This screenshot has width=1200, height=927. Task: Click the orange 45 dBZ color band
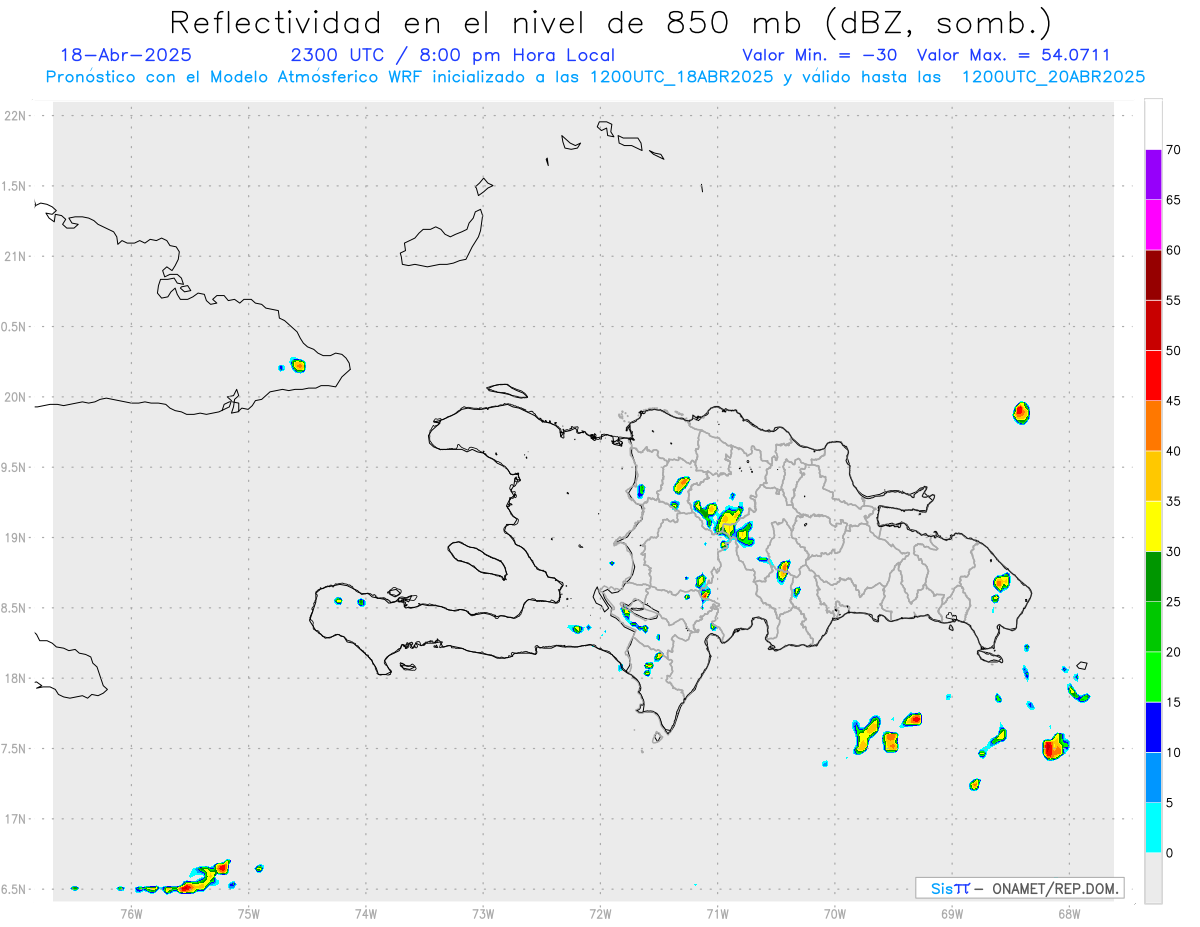coord(1153,426)
